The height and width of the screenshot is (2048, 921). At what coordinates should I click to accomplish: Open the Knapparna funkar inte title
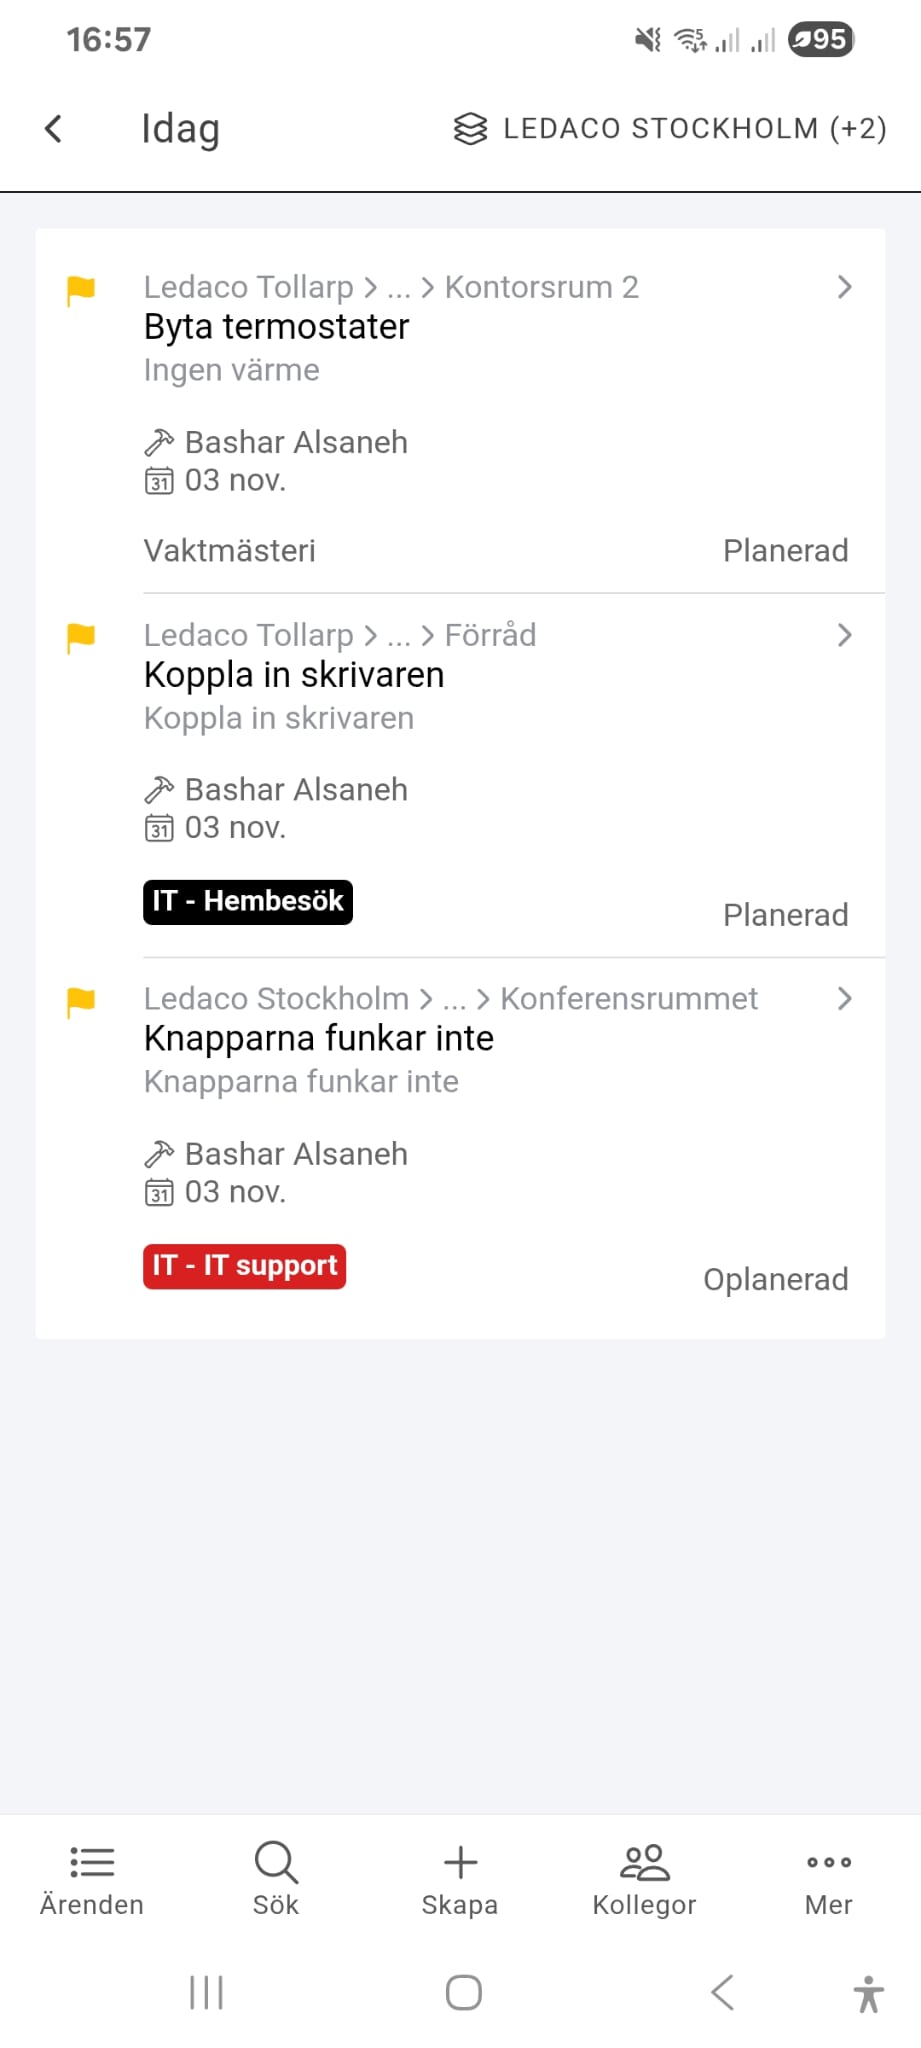[319, 1039]
